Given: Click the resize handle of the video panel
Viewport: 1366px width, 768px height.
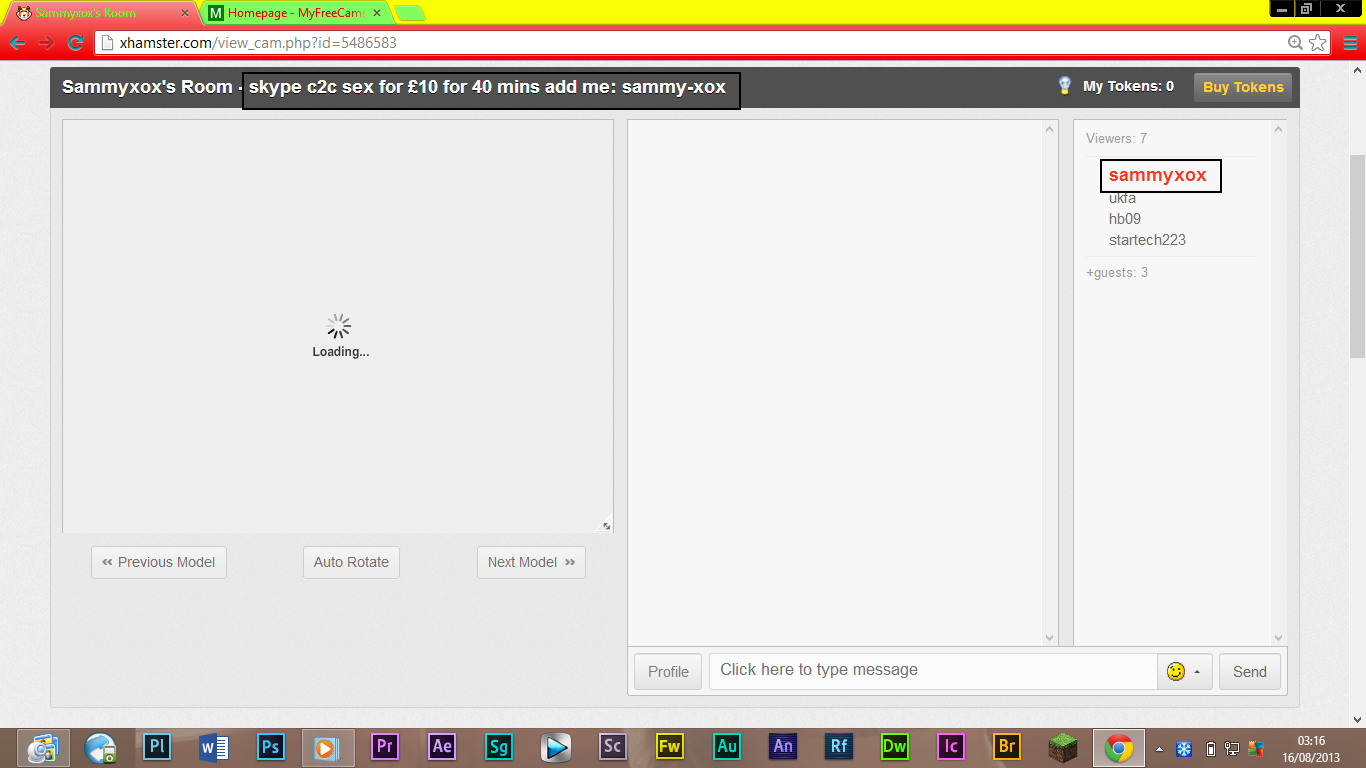Looking at the screenshot, I should tap(606, 525).
